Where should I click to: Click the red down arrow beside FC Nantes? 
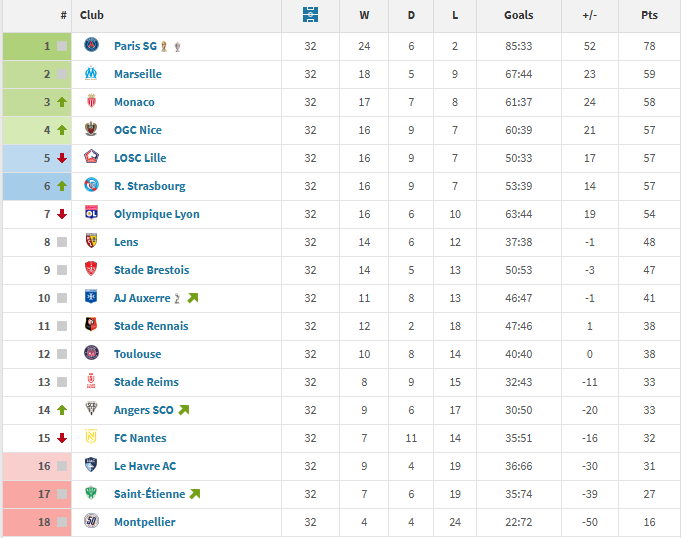coord(62,438)
